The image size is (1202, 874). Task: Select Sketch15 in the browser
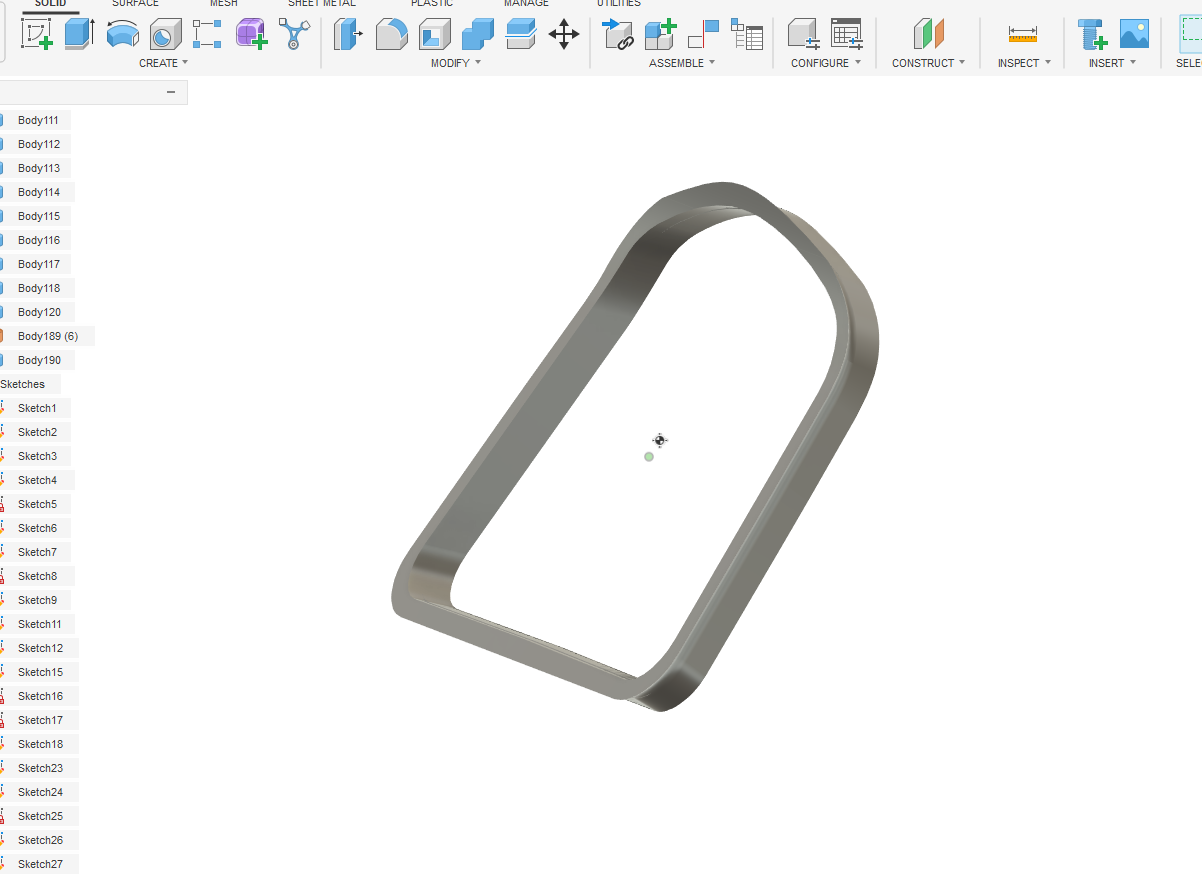(40, 672)
